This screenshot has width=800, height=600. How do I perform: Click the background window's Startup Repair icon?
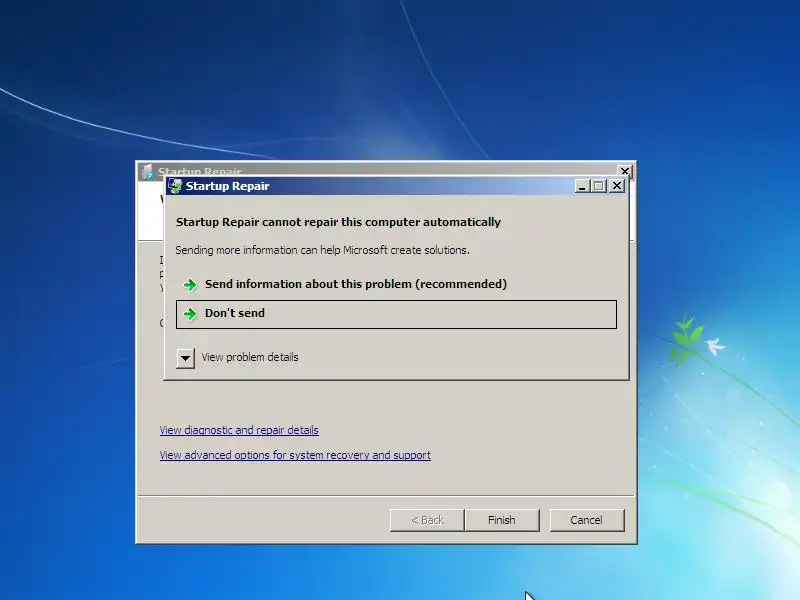[x=147, y=171]
